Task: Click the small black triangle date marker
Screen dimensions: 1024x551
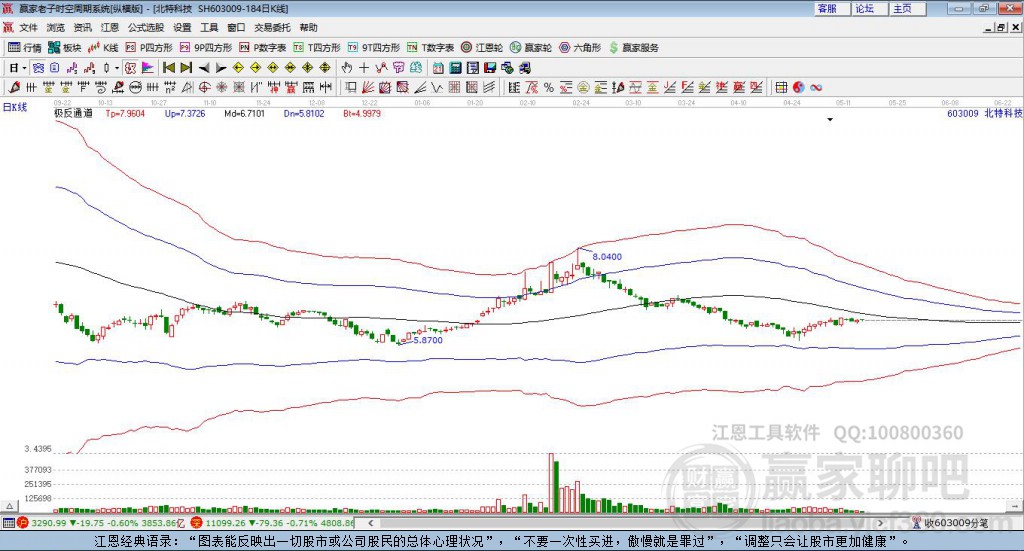Action: (x=830, y=119)
